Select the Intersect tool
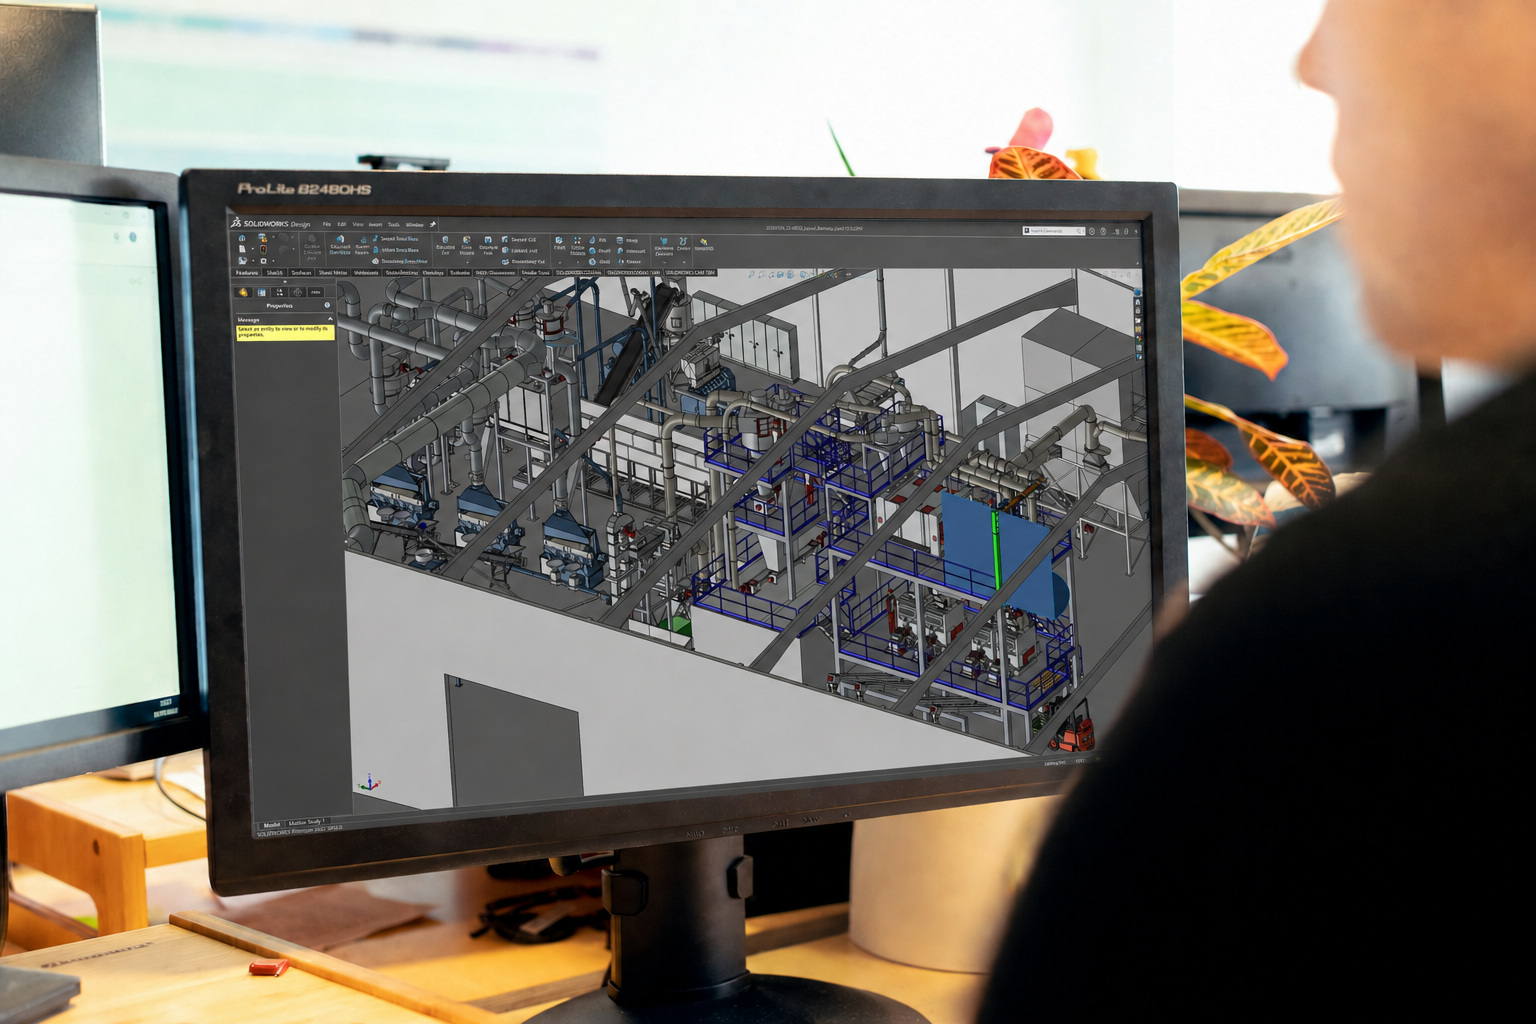Screen dimensions: 1536x1024 [631, 251]
